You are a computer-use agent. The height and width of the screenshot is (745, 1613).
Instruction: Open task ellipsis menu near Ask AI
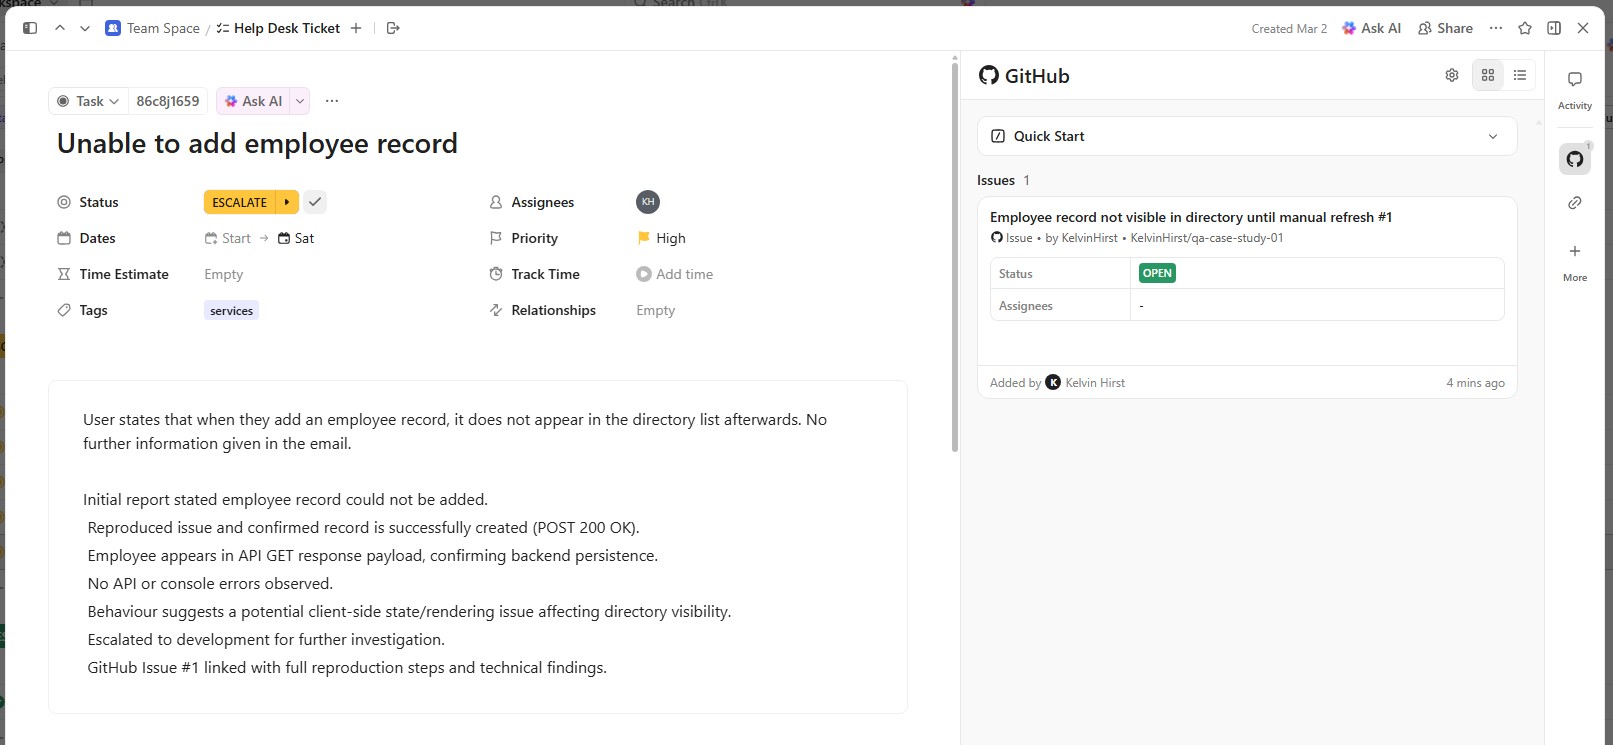[332, 101]
